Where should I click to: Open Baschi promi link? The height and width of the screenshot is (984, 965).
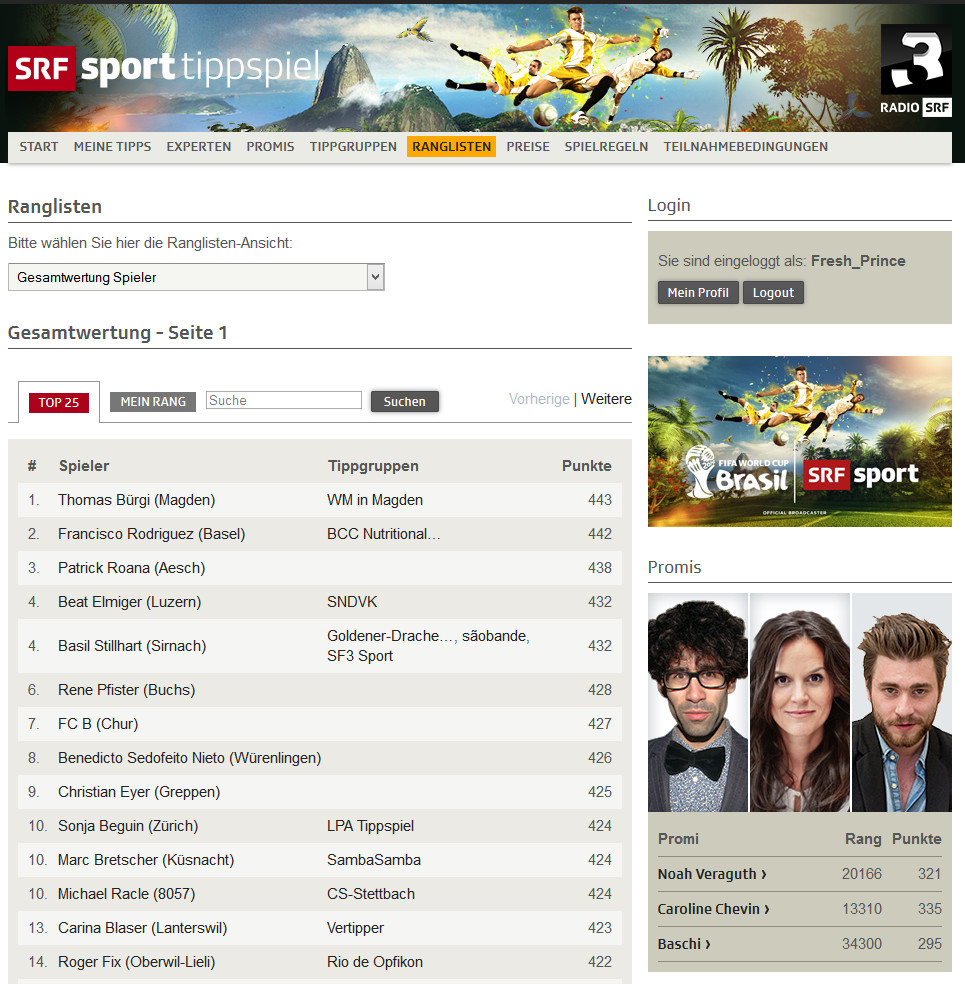[684, 944]
